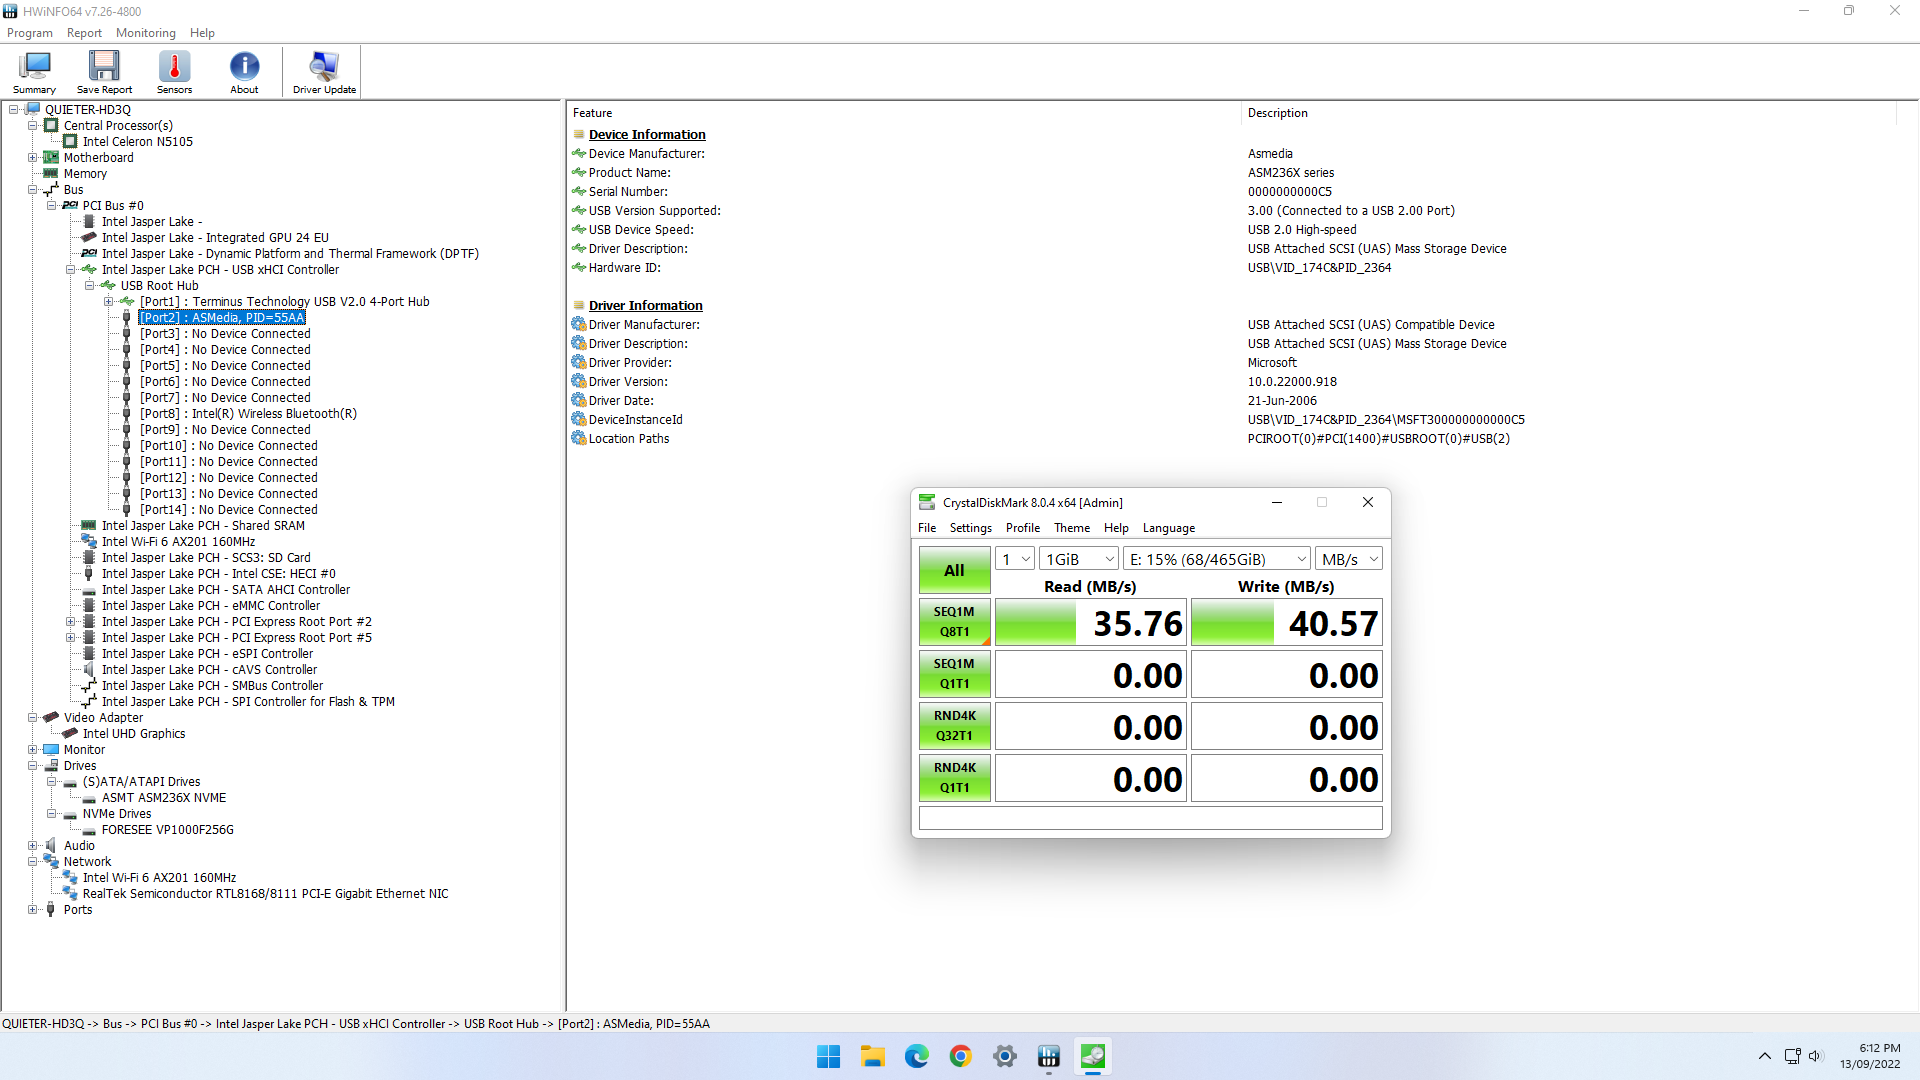Screen dimensions: 1920x1080
Task: Expand PCI Express Root Port #5
Action: [71, 638]
